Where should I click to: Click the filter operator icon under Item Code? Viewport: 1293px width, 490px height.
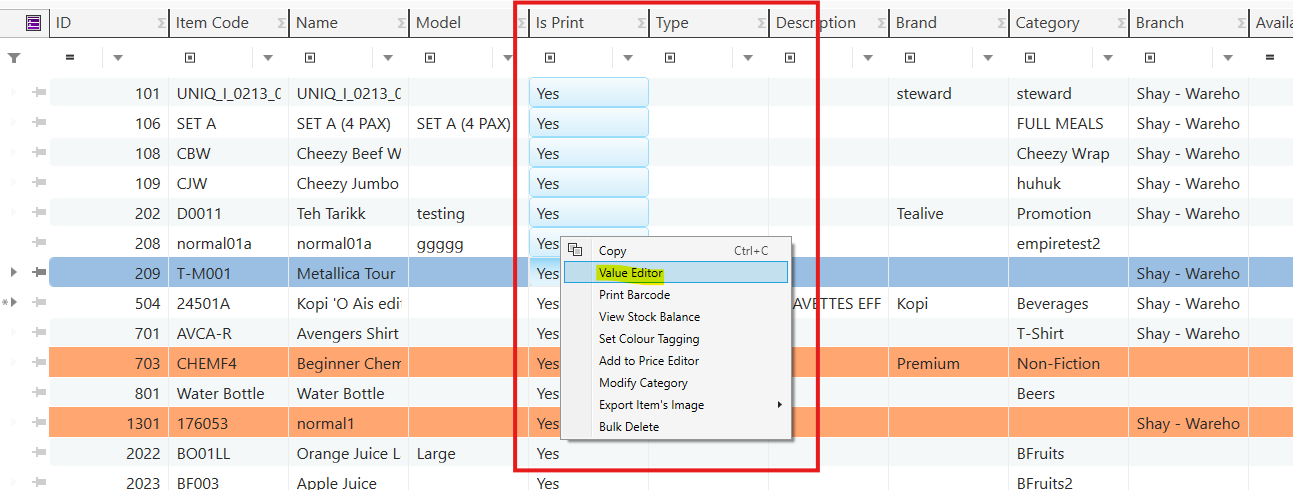pyautogui.click(x=190, y=58)
